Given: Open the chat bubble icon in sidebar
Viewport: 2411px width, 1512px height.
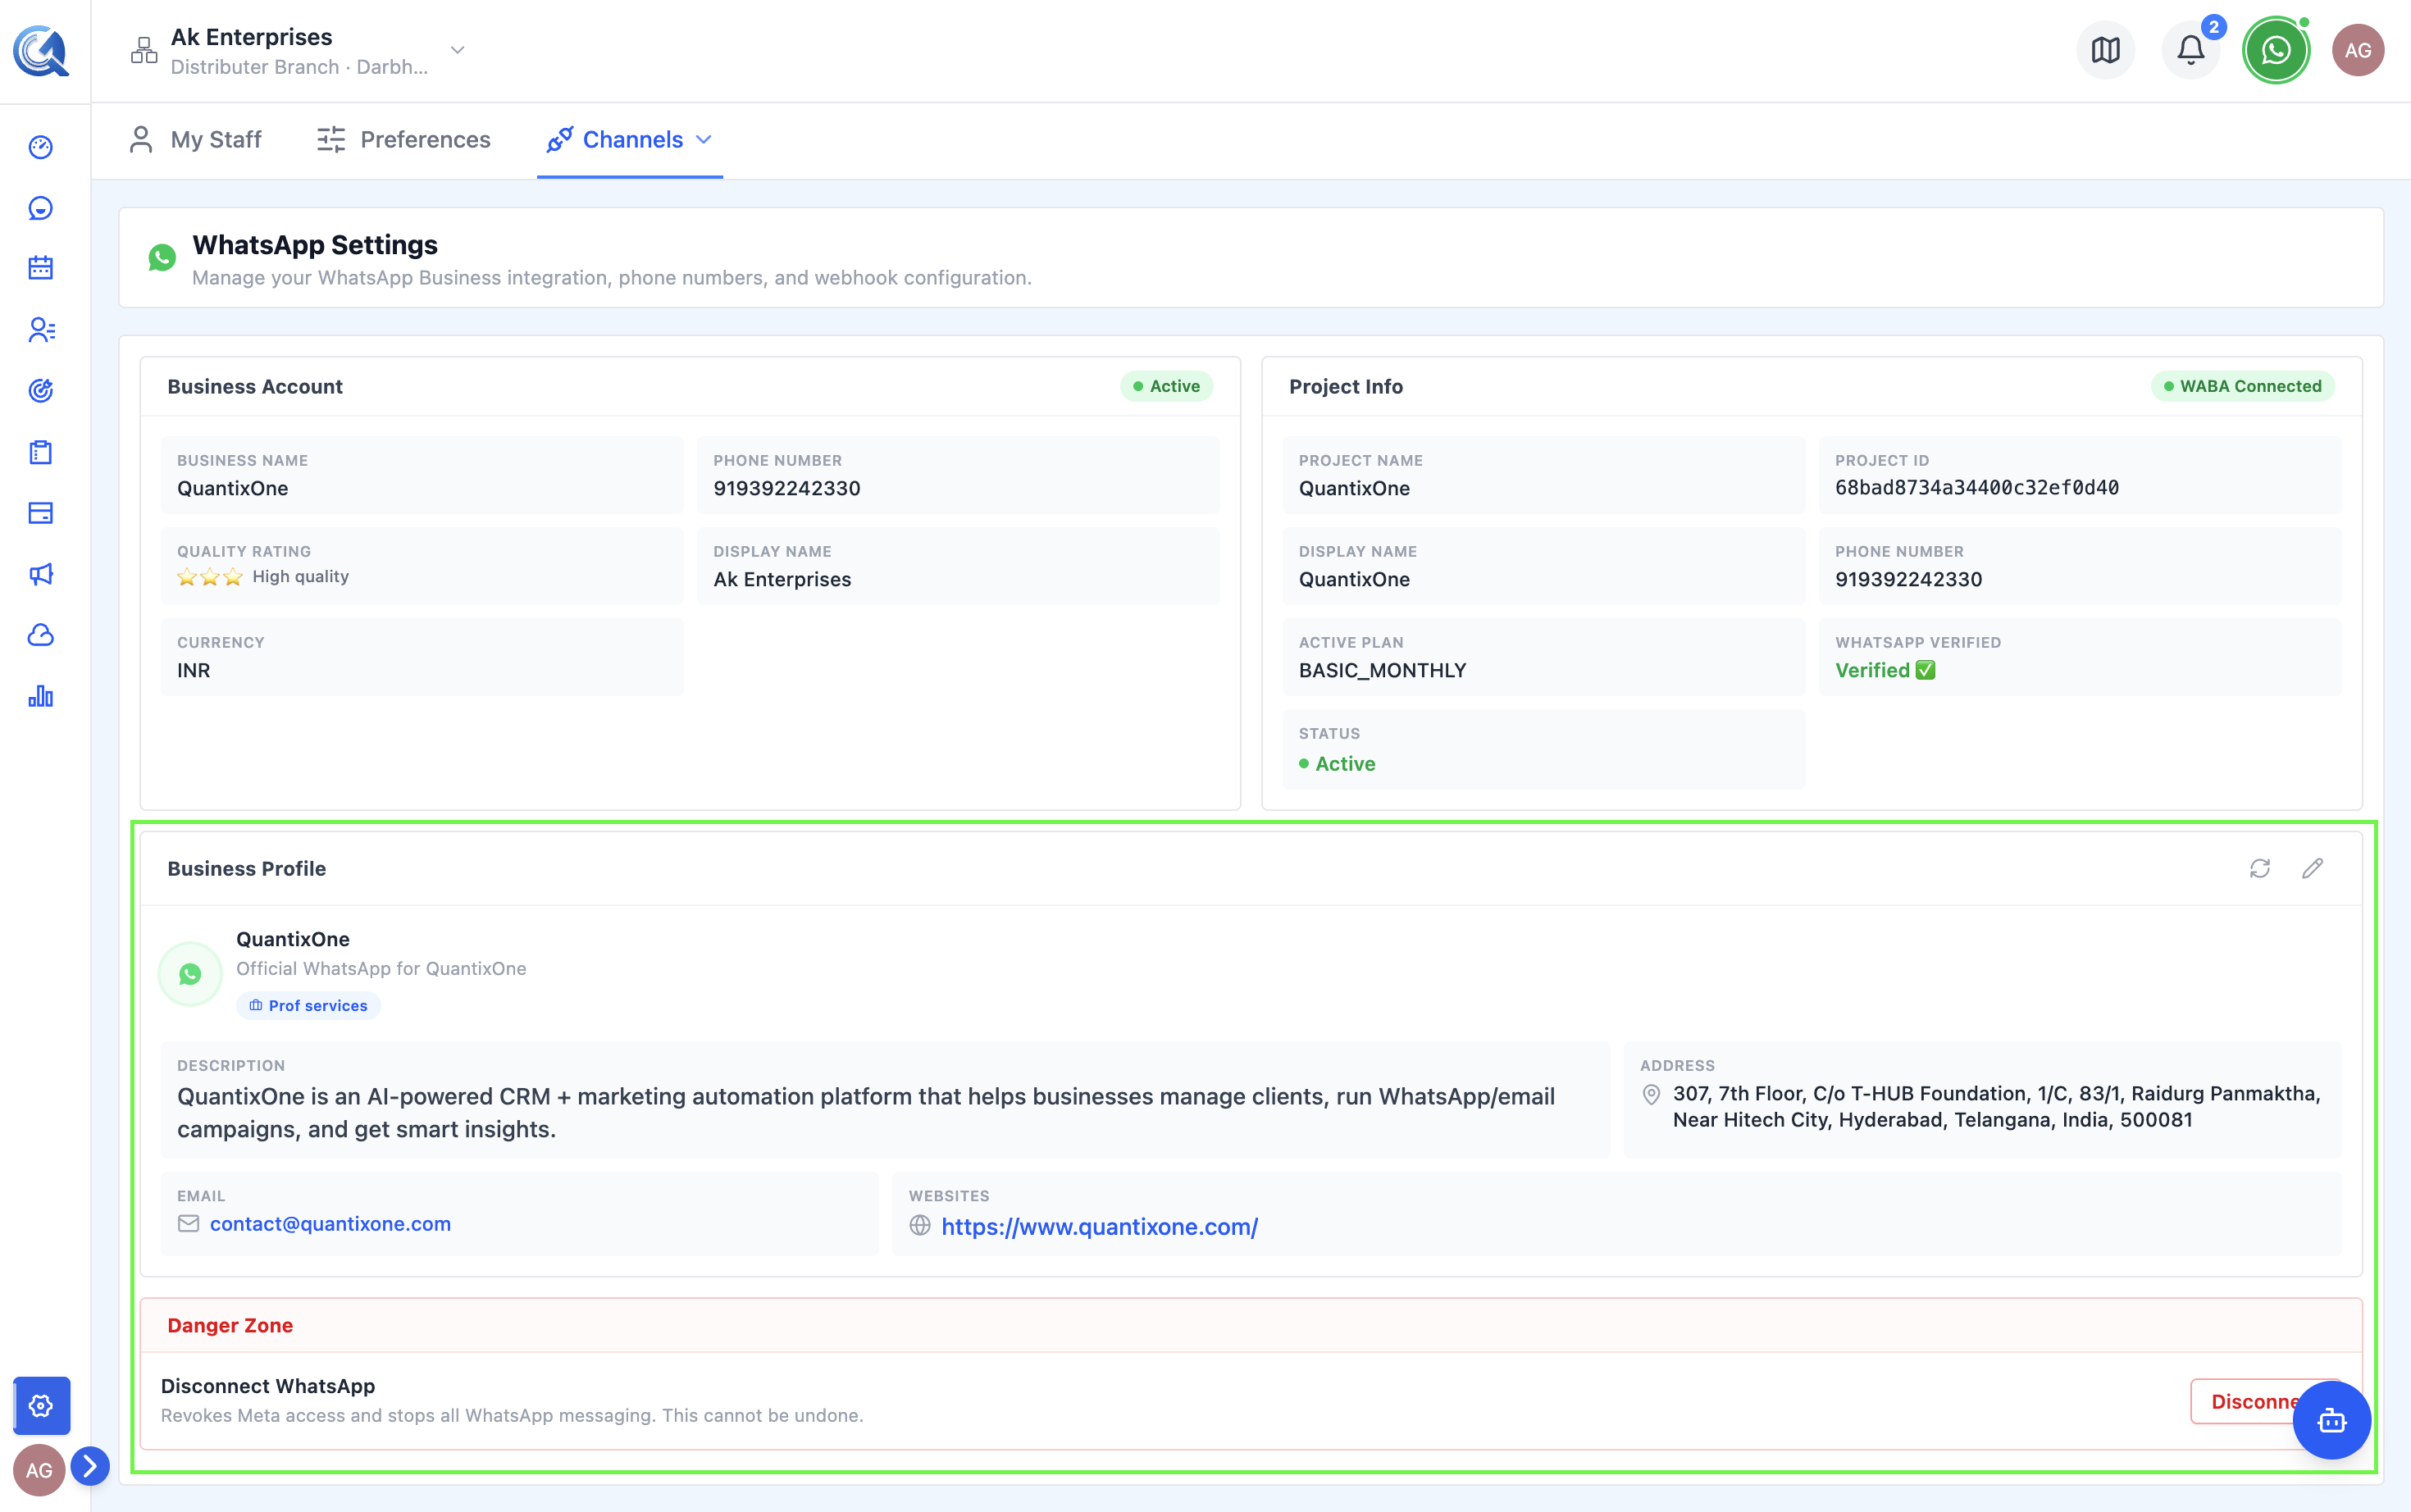Looking at the screenshot, I should click(x=41, y=208).
